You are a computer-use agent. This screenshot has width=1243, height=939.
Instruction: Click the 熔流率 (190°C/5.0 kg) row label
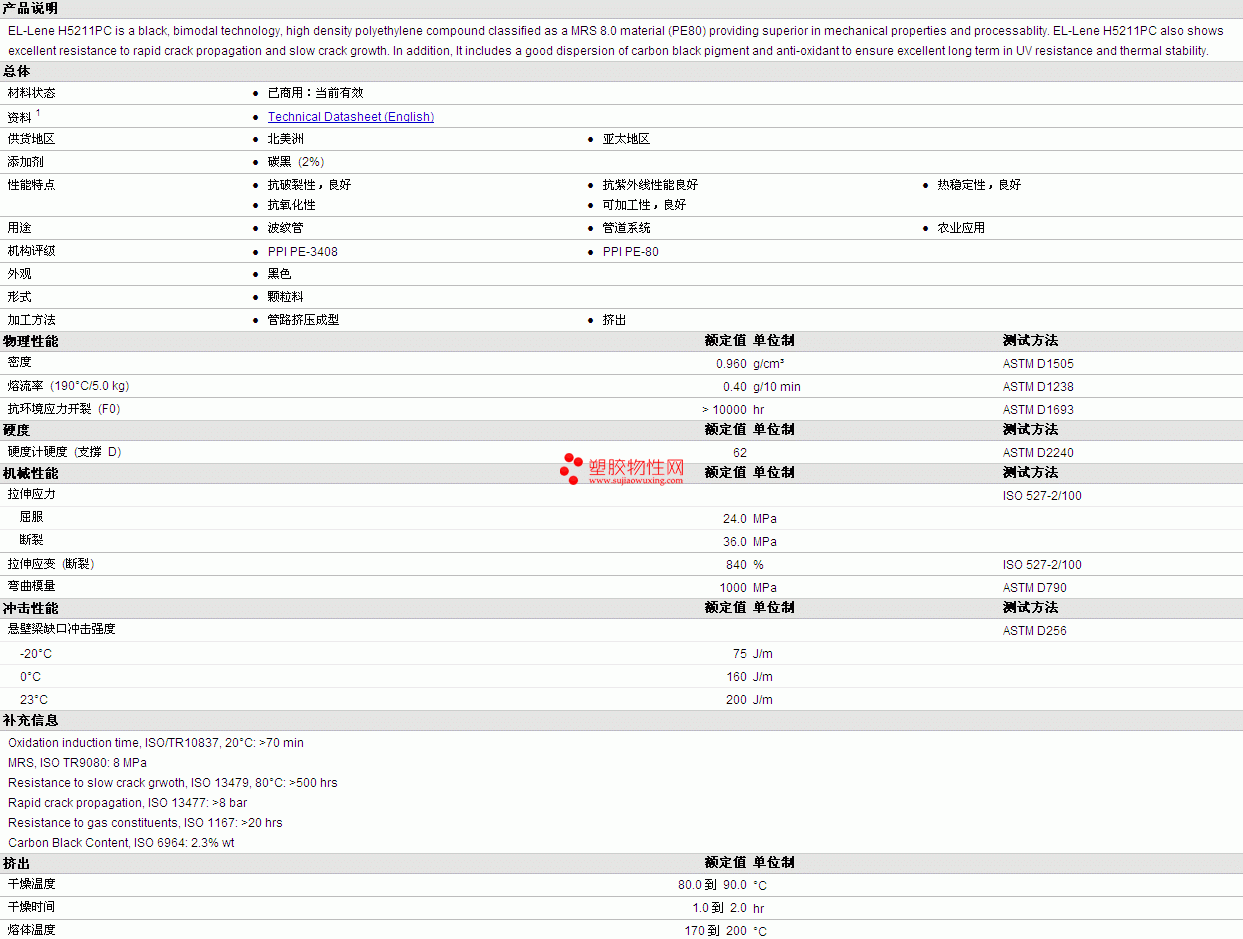(68, 386)
